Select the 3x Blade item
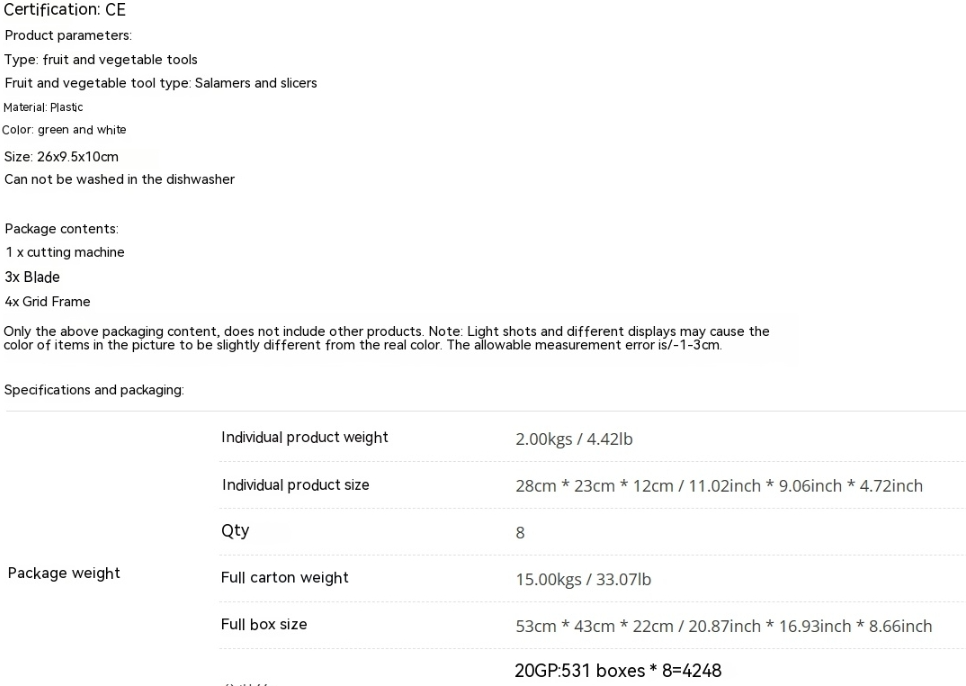 (x=32, y=277)
